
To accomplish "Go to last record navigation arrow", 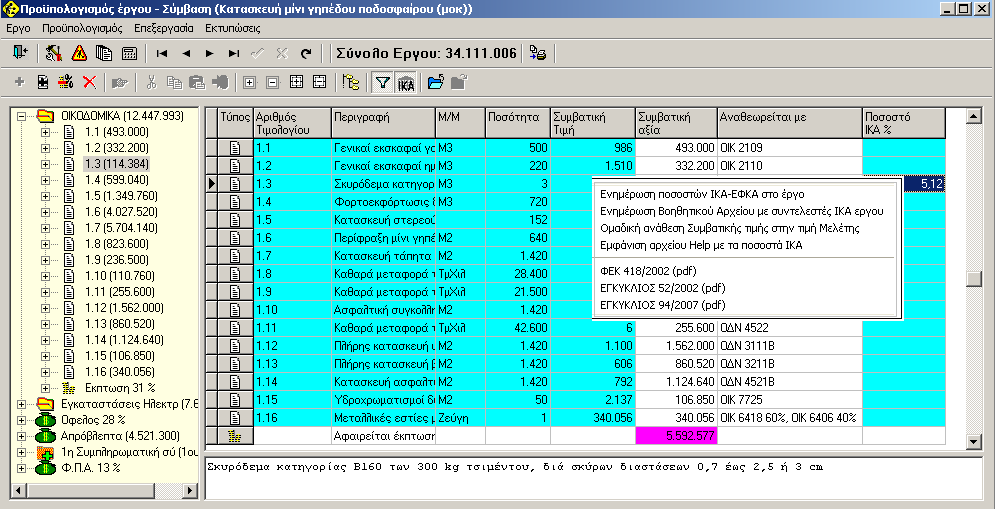I will tap(234, 53).
